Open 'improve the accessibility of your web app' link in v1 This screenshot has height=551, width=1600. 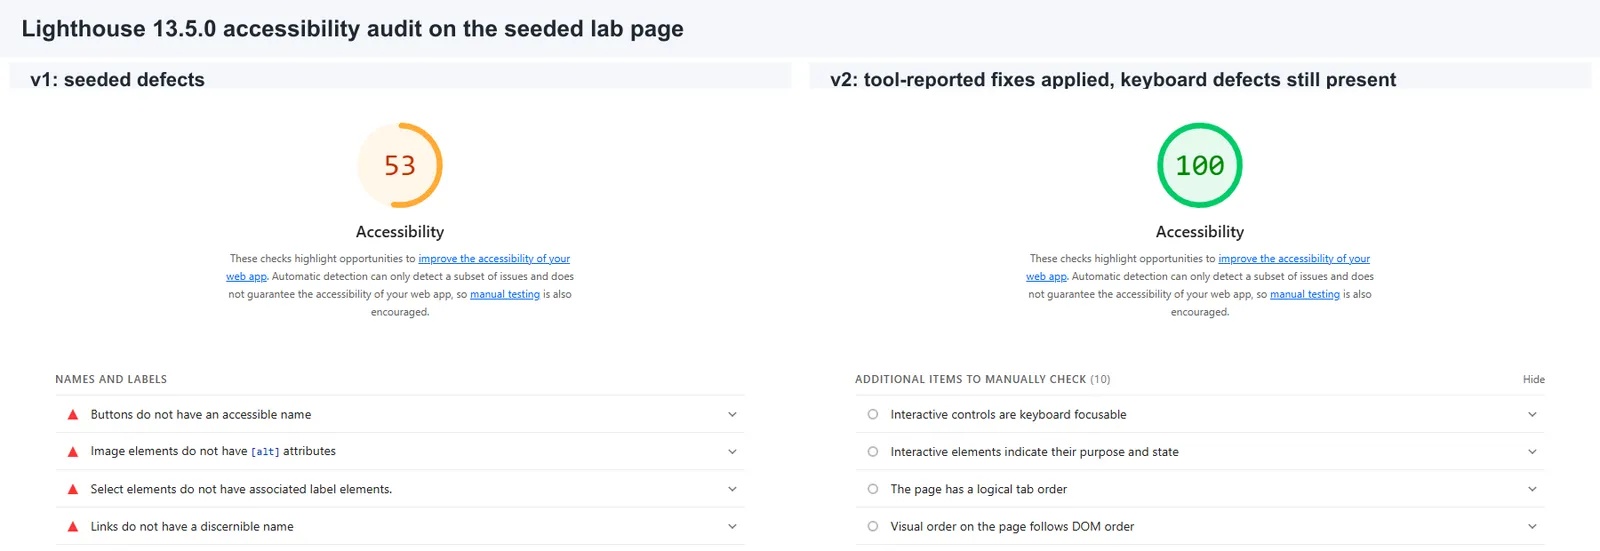pos(494,259)
